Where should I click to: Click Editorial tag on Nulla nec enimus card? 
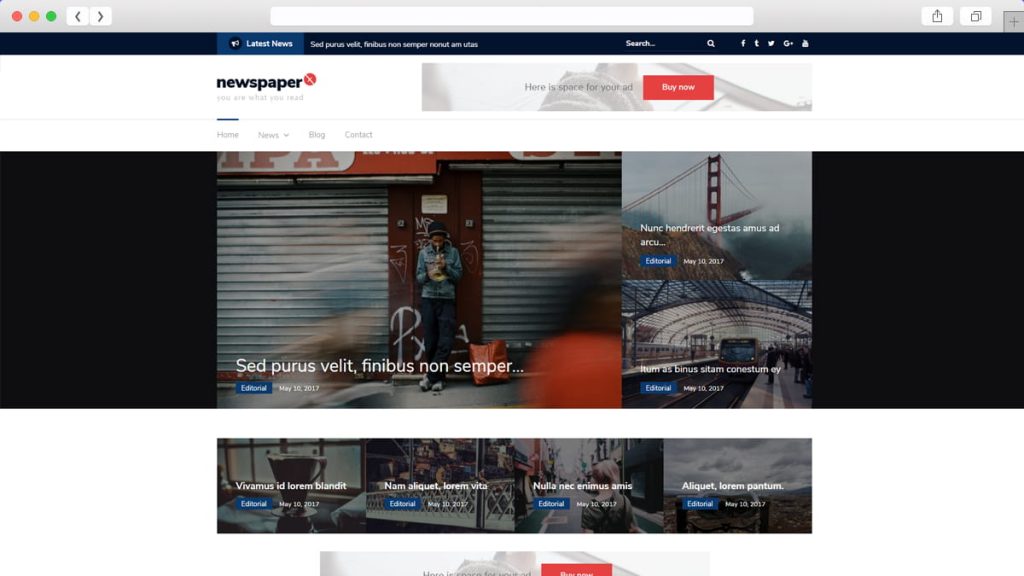pyautogui.click(x=551, y=504)
